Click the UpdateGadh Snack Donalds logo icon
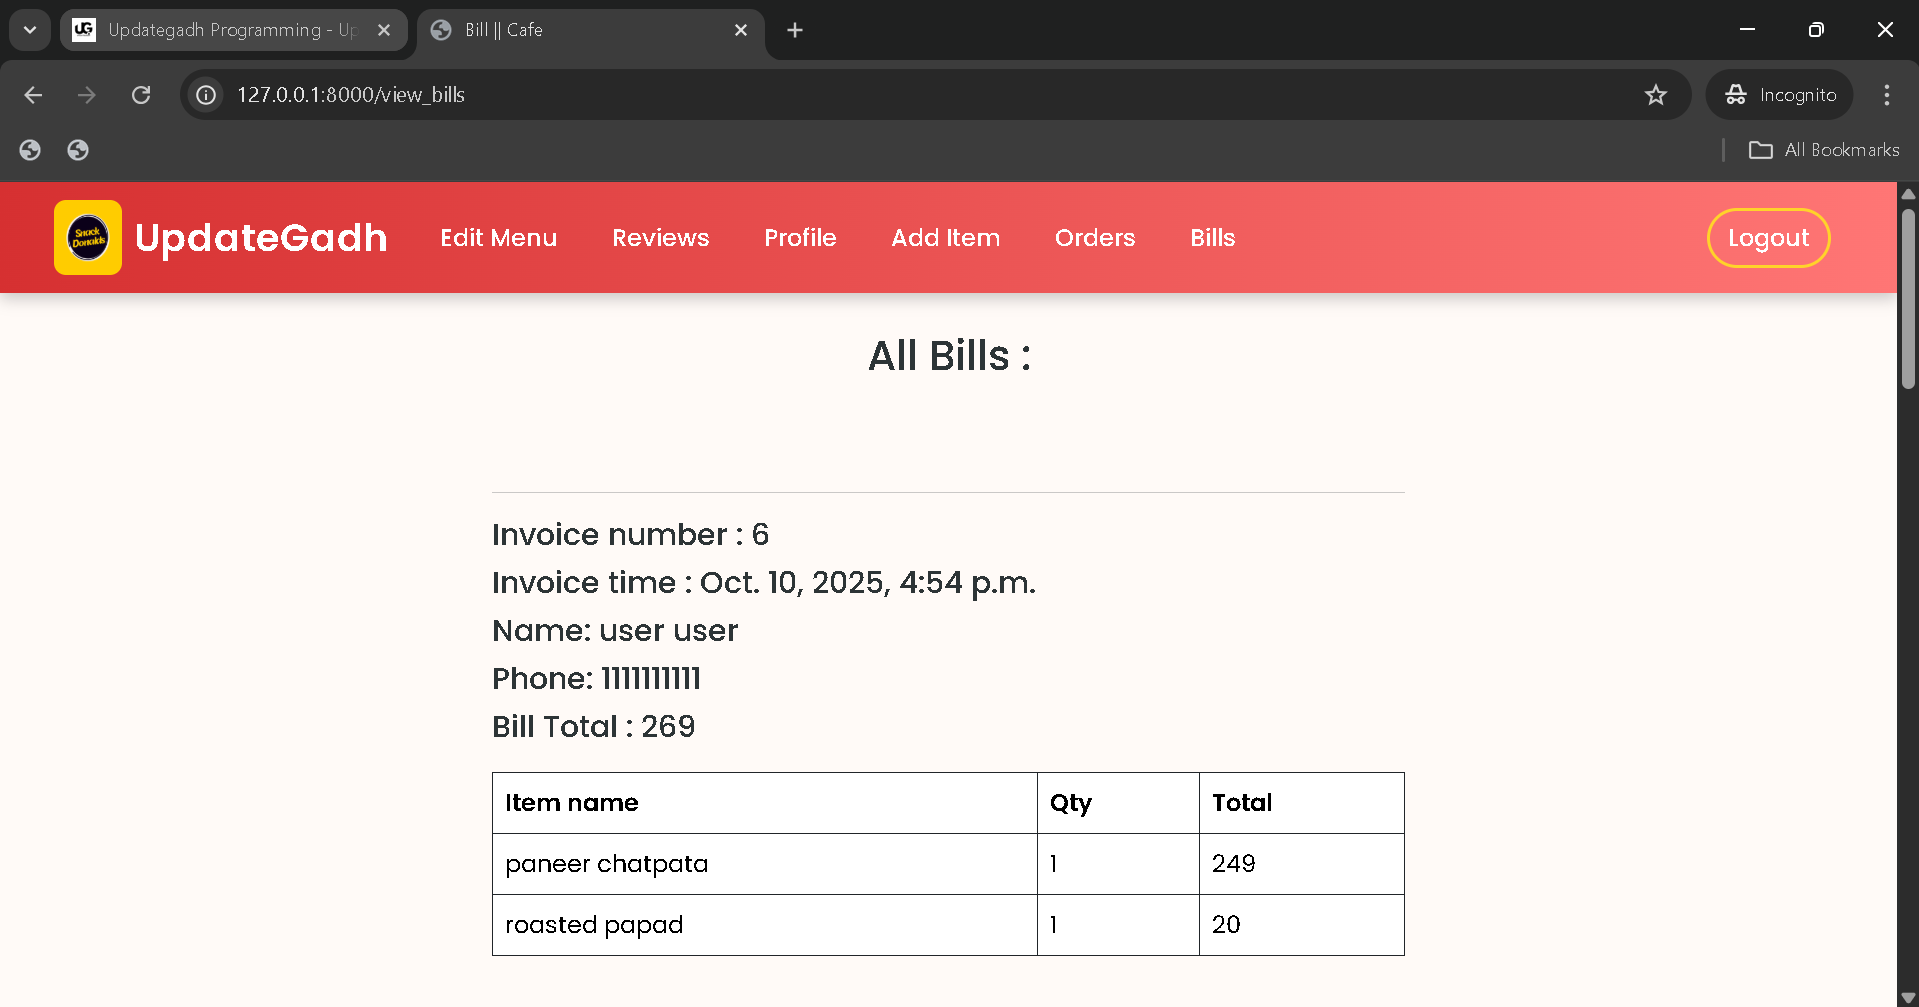The image size is (1919, 1007). [88, 238]
